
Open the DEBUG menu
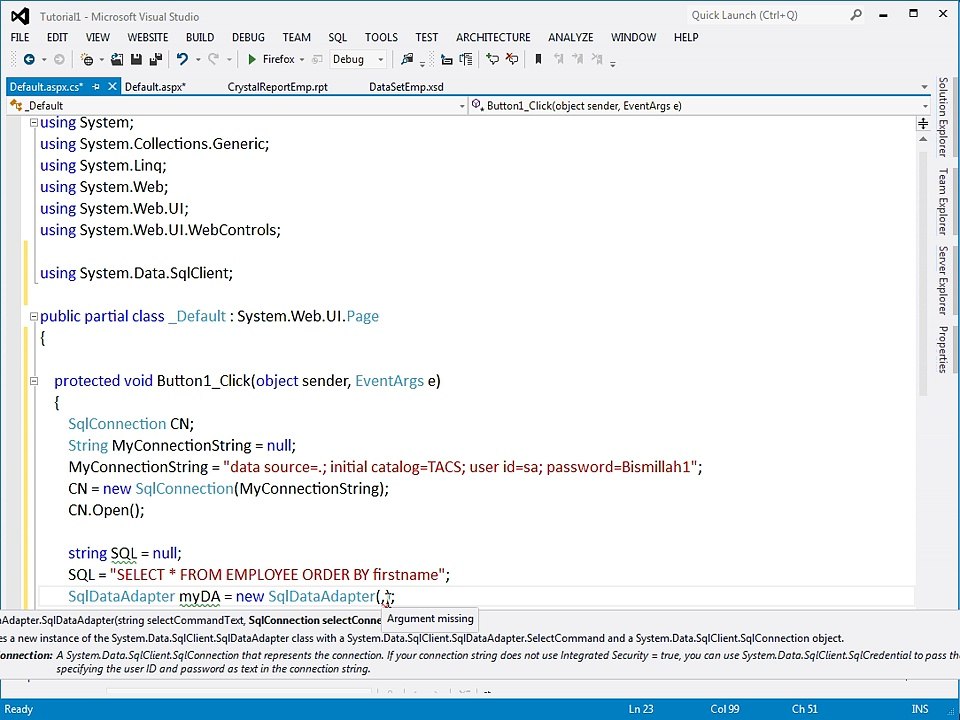coord(248,37)
